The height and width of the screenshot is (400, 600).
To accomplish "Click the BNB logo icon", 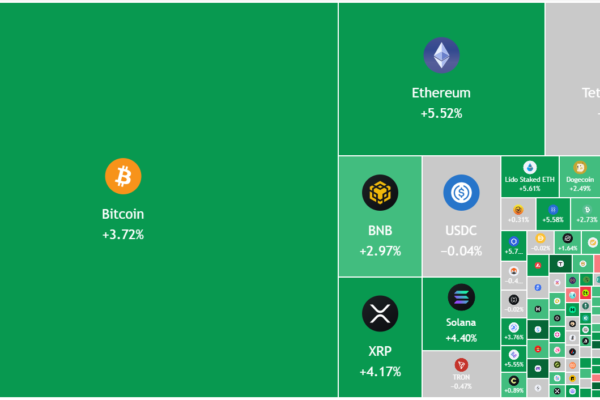I will [380, 193].
